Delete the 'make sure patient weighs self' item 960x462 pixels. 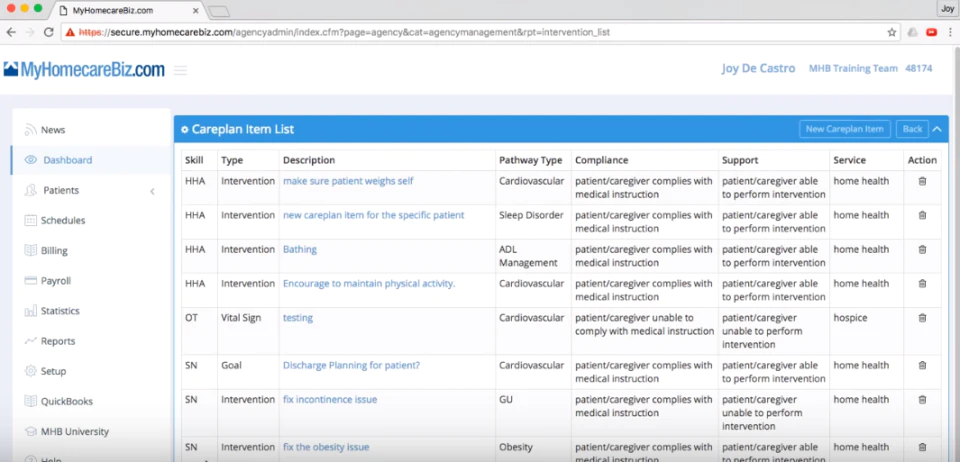922,181
